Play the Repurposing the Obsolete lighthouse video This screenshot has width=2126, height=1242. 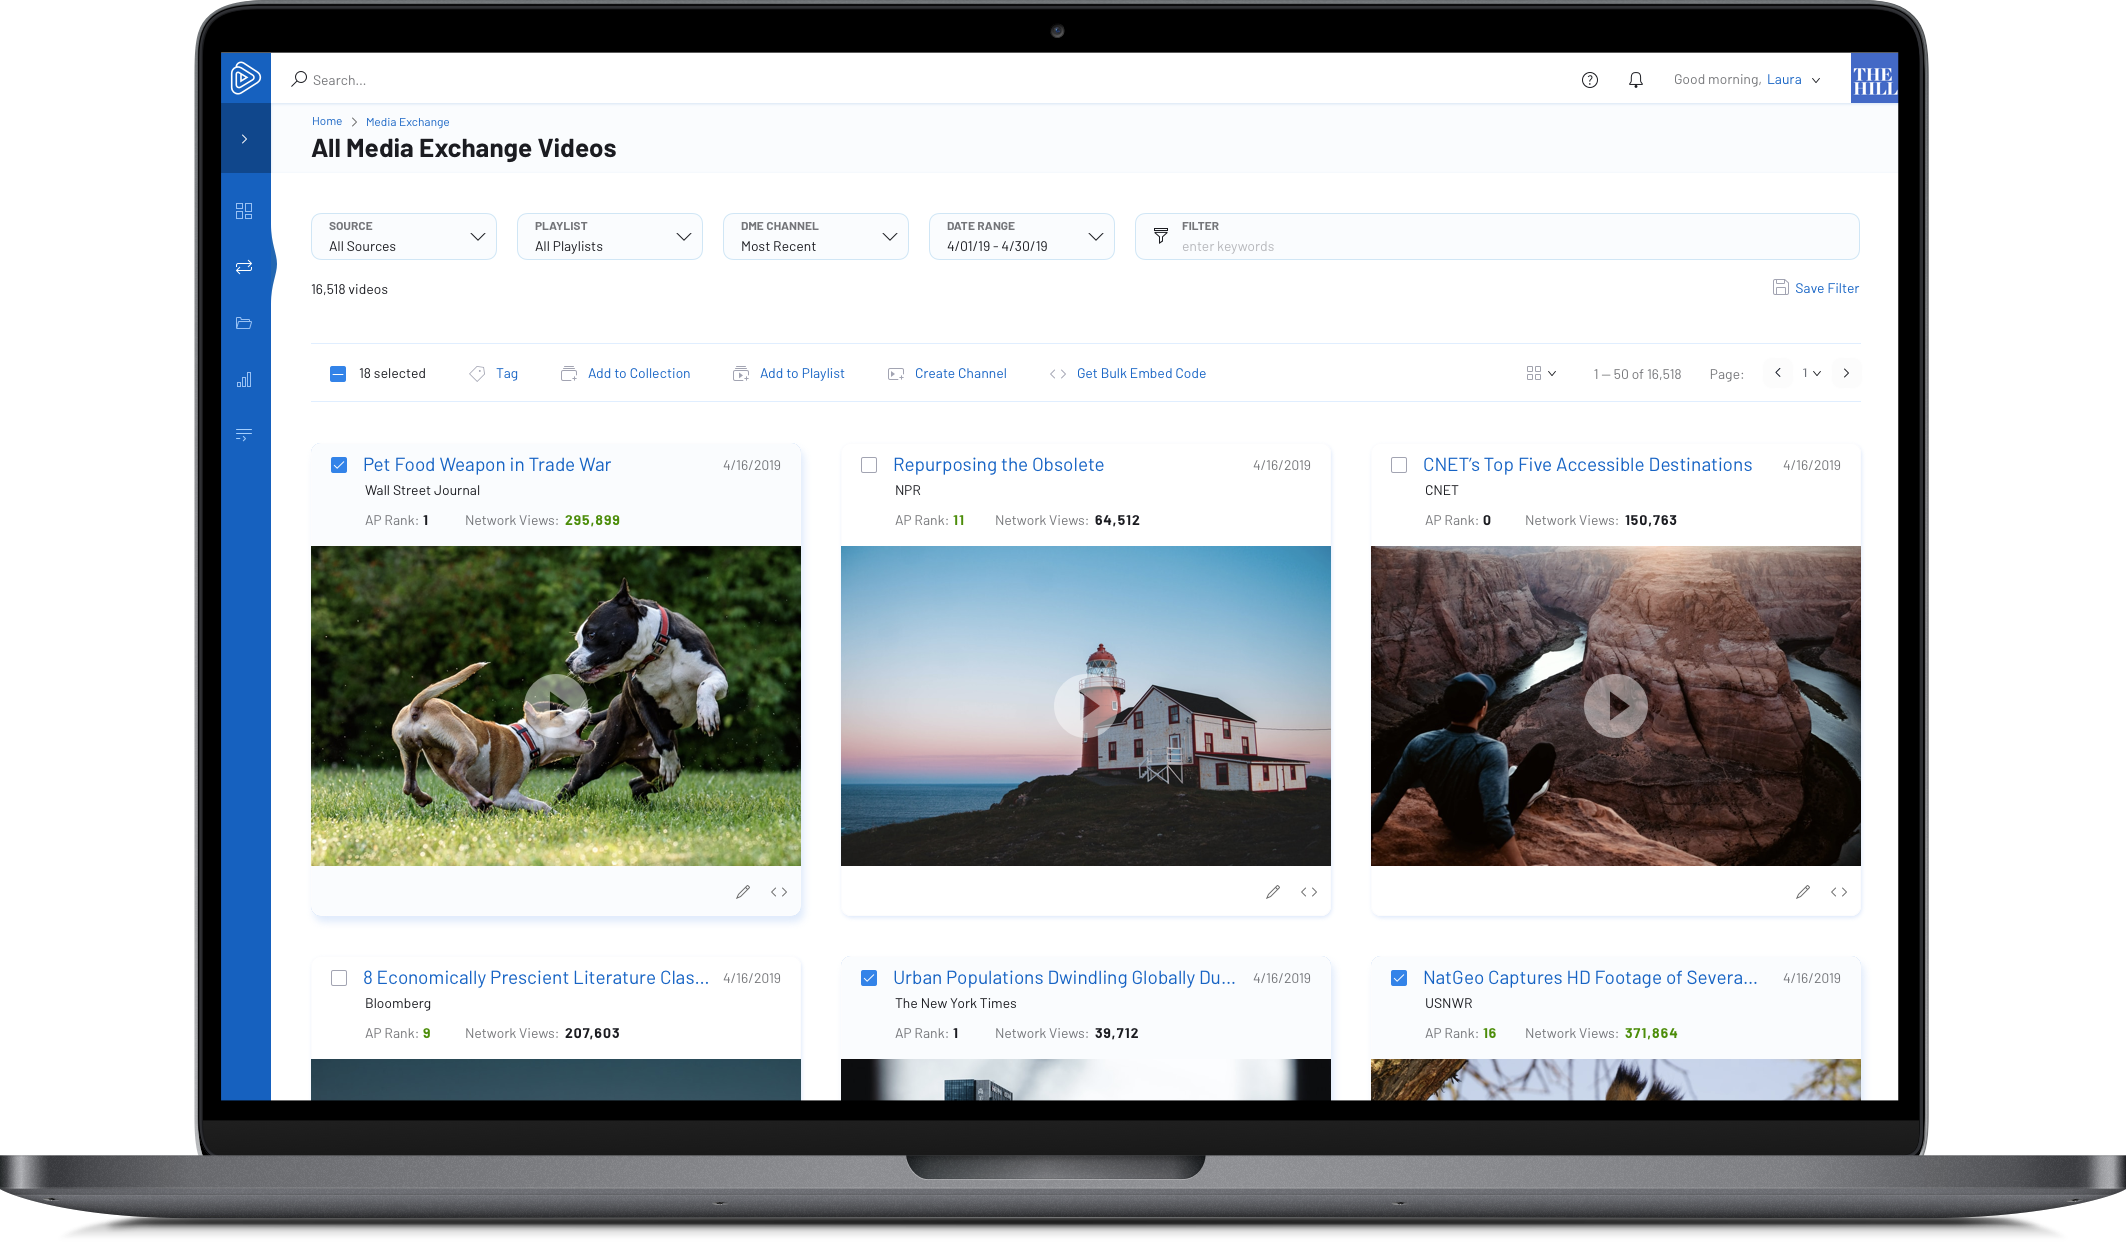pyautogui.click(x=1086, y=706)
